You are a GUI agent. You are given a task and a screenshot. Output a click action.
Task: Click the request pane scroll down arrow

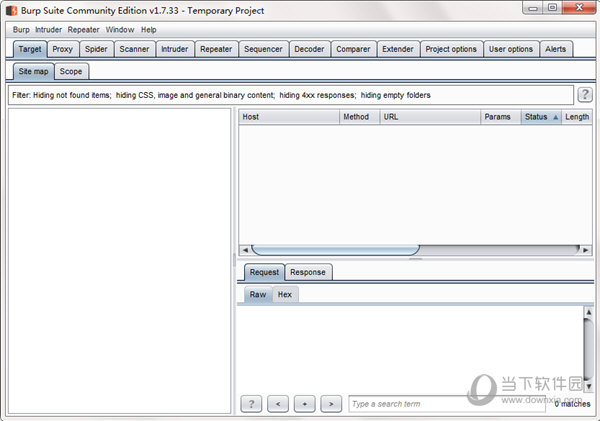(x=589, y=386)
